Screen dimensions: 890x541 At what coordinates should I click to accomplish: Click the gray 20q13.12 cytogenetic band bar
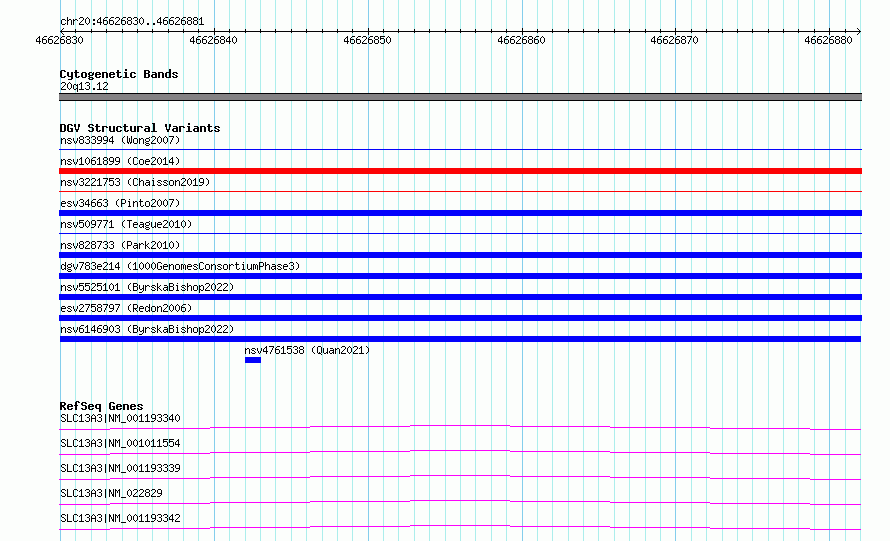460,97
